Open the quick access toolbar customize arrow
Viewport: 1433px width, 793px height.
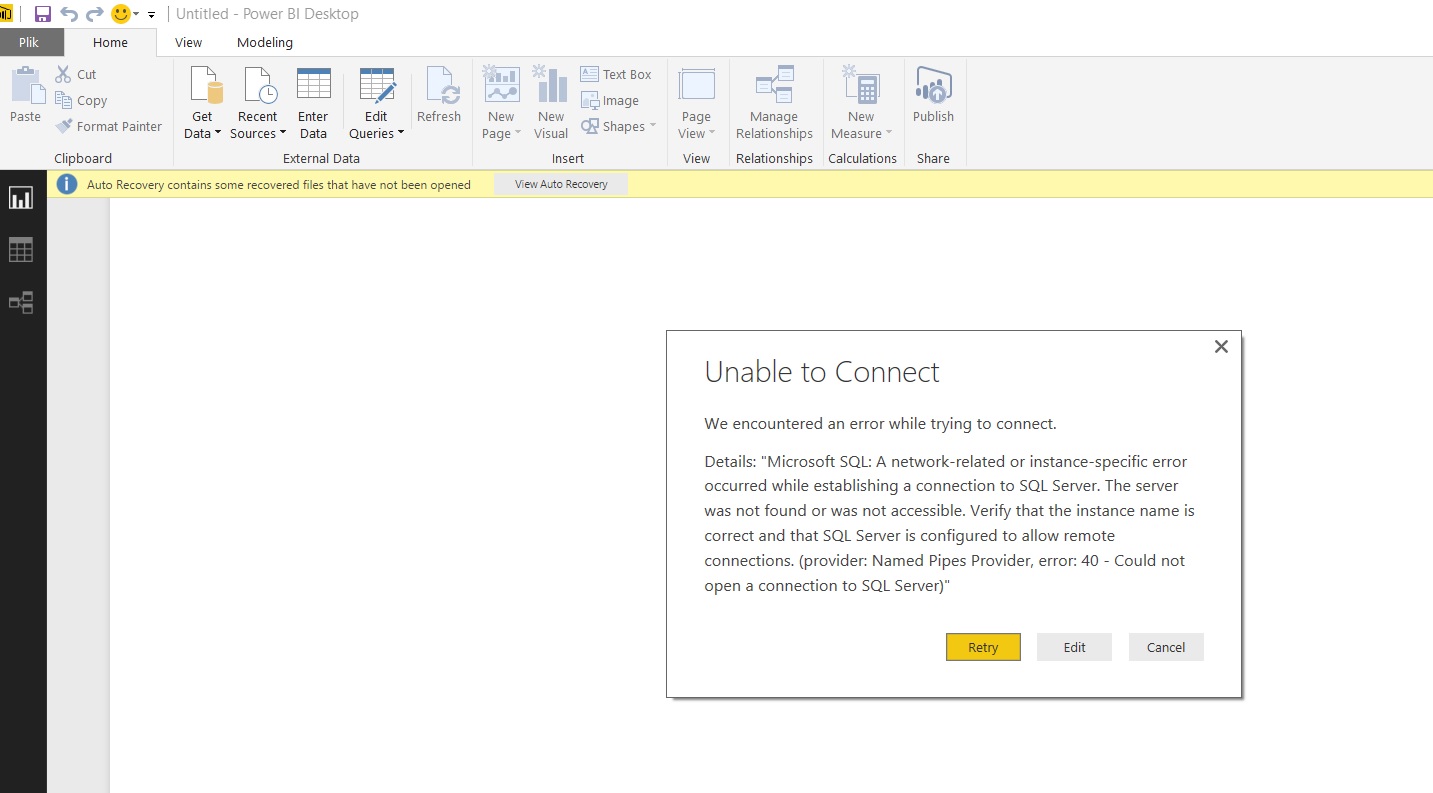pos(152,15)
